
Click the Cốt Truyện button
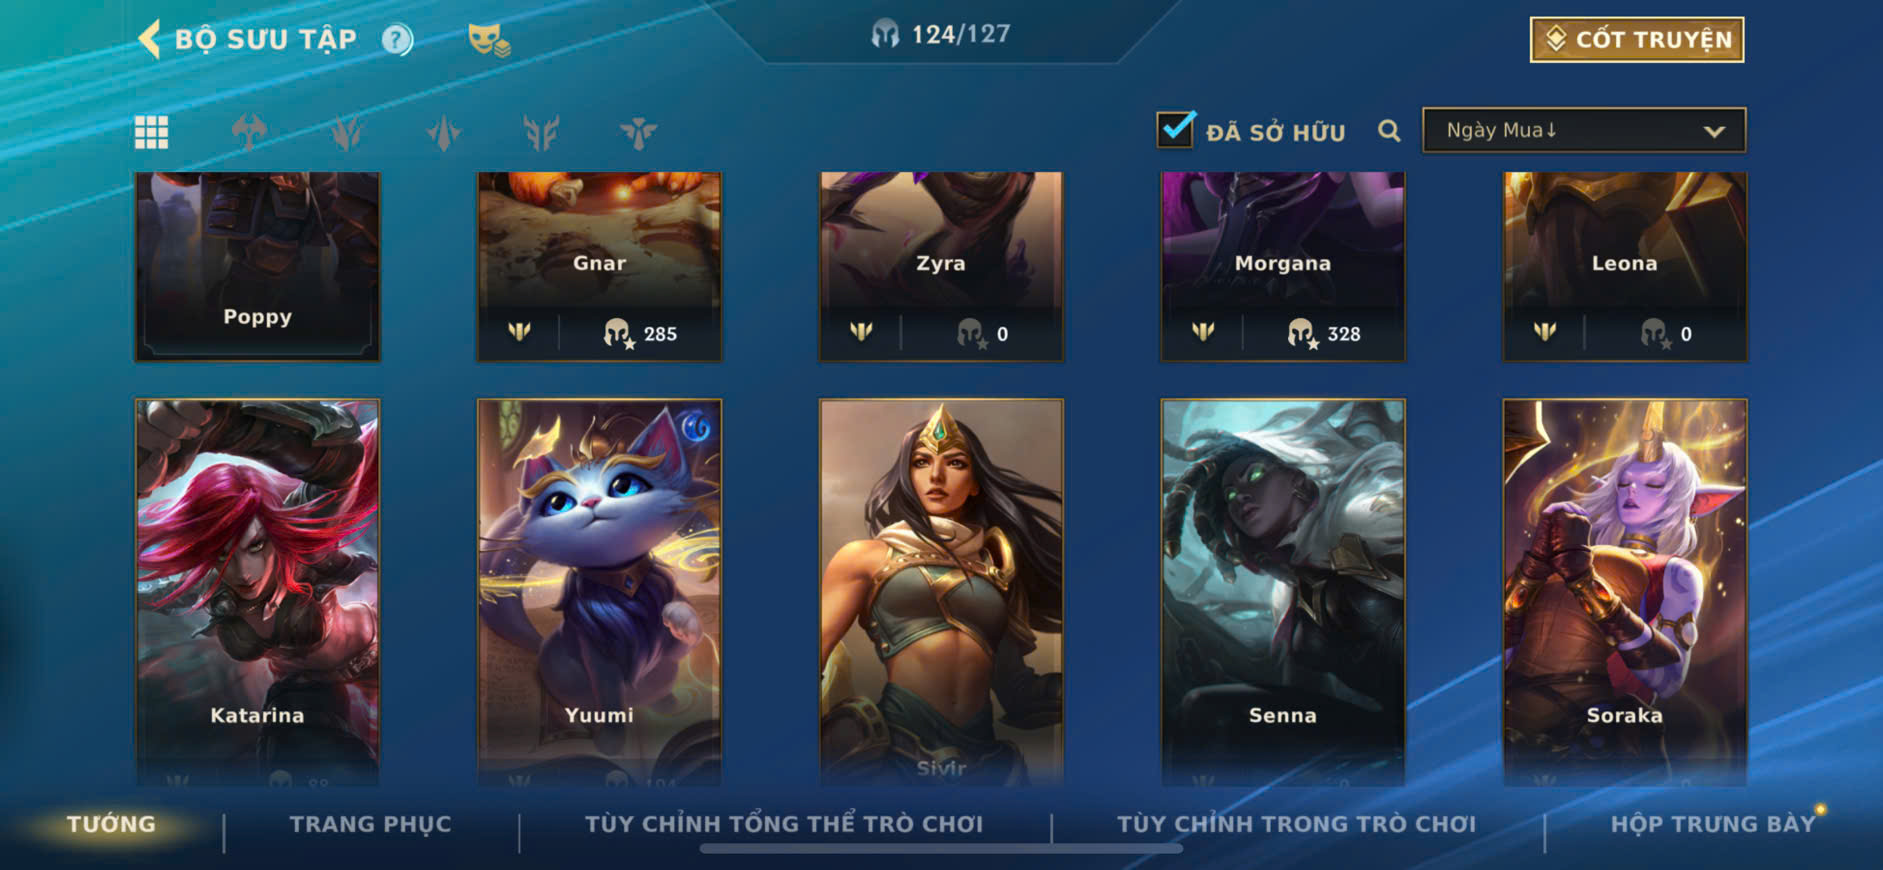point(1637,40)
